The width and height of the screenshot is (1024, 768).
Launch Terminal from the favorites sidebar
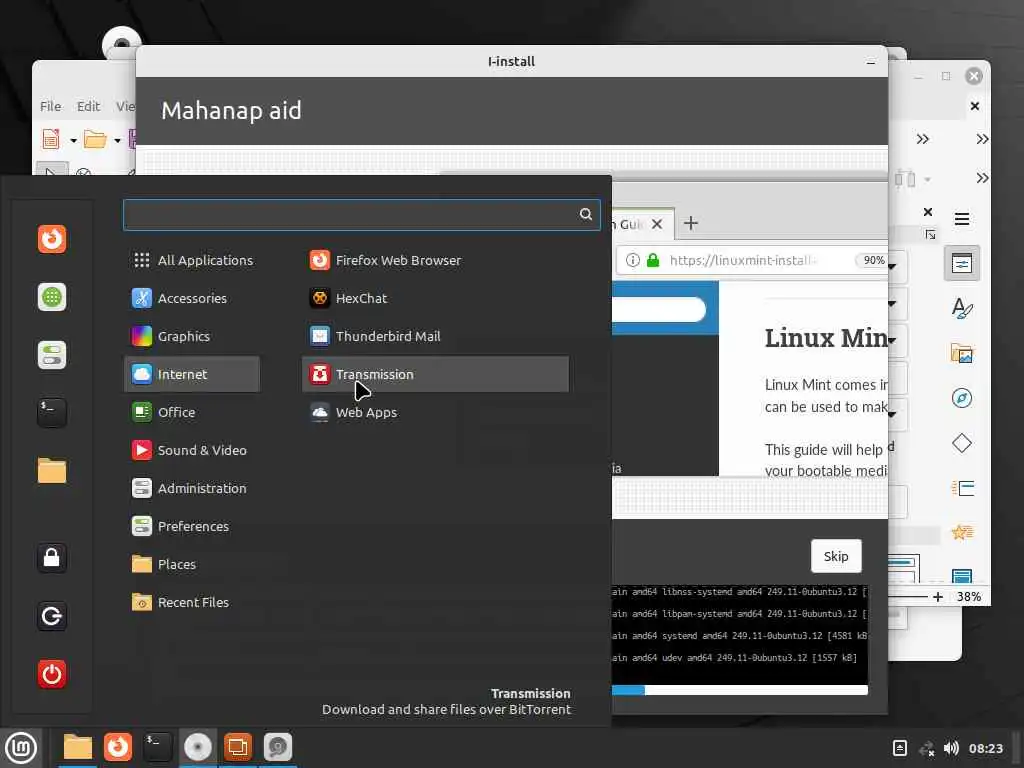(x=52, y=413)
